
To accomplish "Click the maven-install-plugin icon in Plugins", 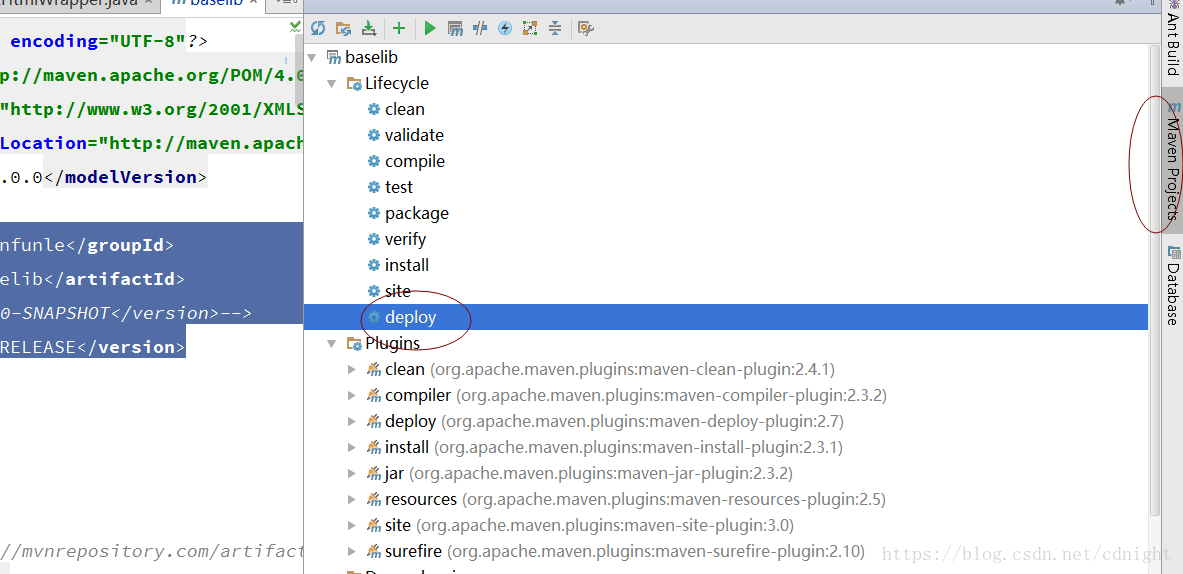I will [x=373, y=447].
